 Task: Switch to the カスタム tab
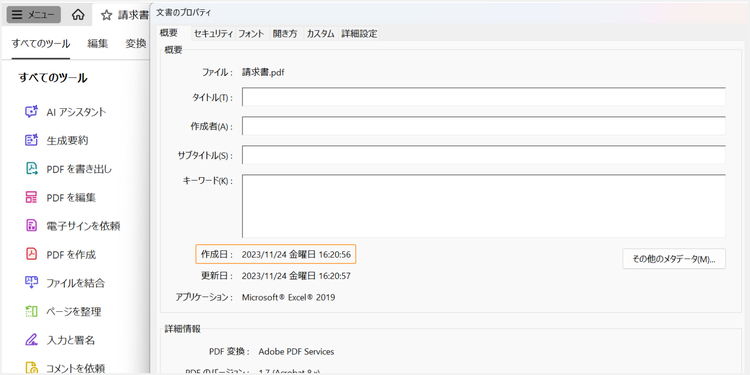pyautogui.click(x=320, y=33)
